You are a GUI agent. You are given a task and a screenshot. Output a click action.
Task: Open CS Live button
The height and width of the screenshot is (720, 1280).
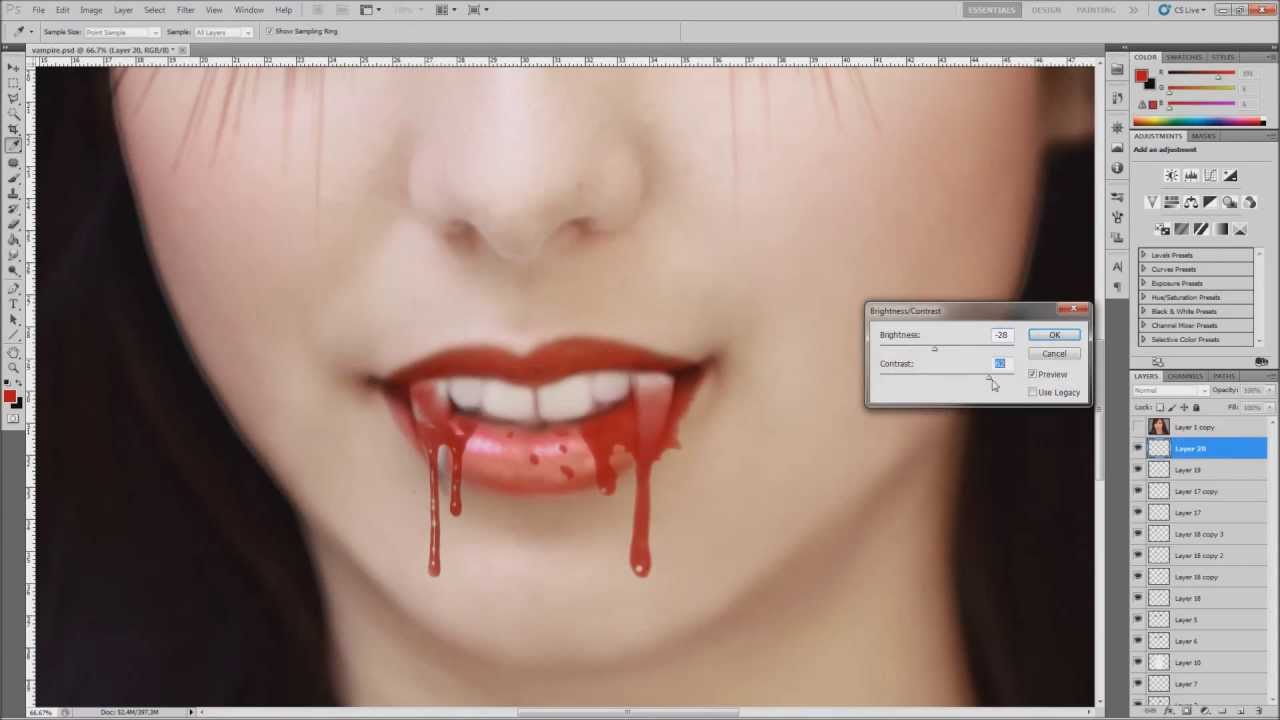(x=1180, y=10)
